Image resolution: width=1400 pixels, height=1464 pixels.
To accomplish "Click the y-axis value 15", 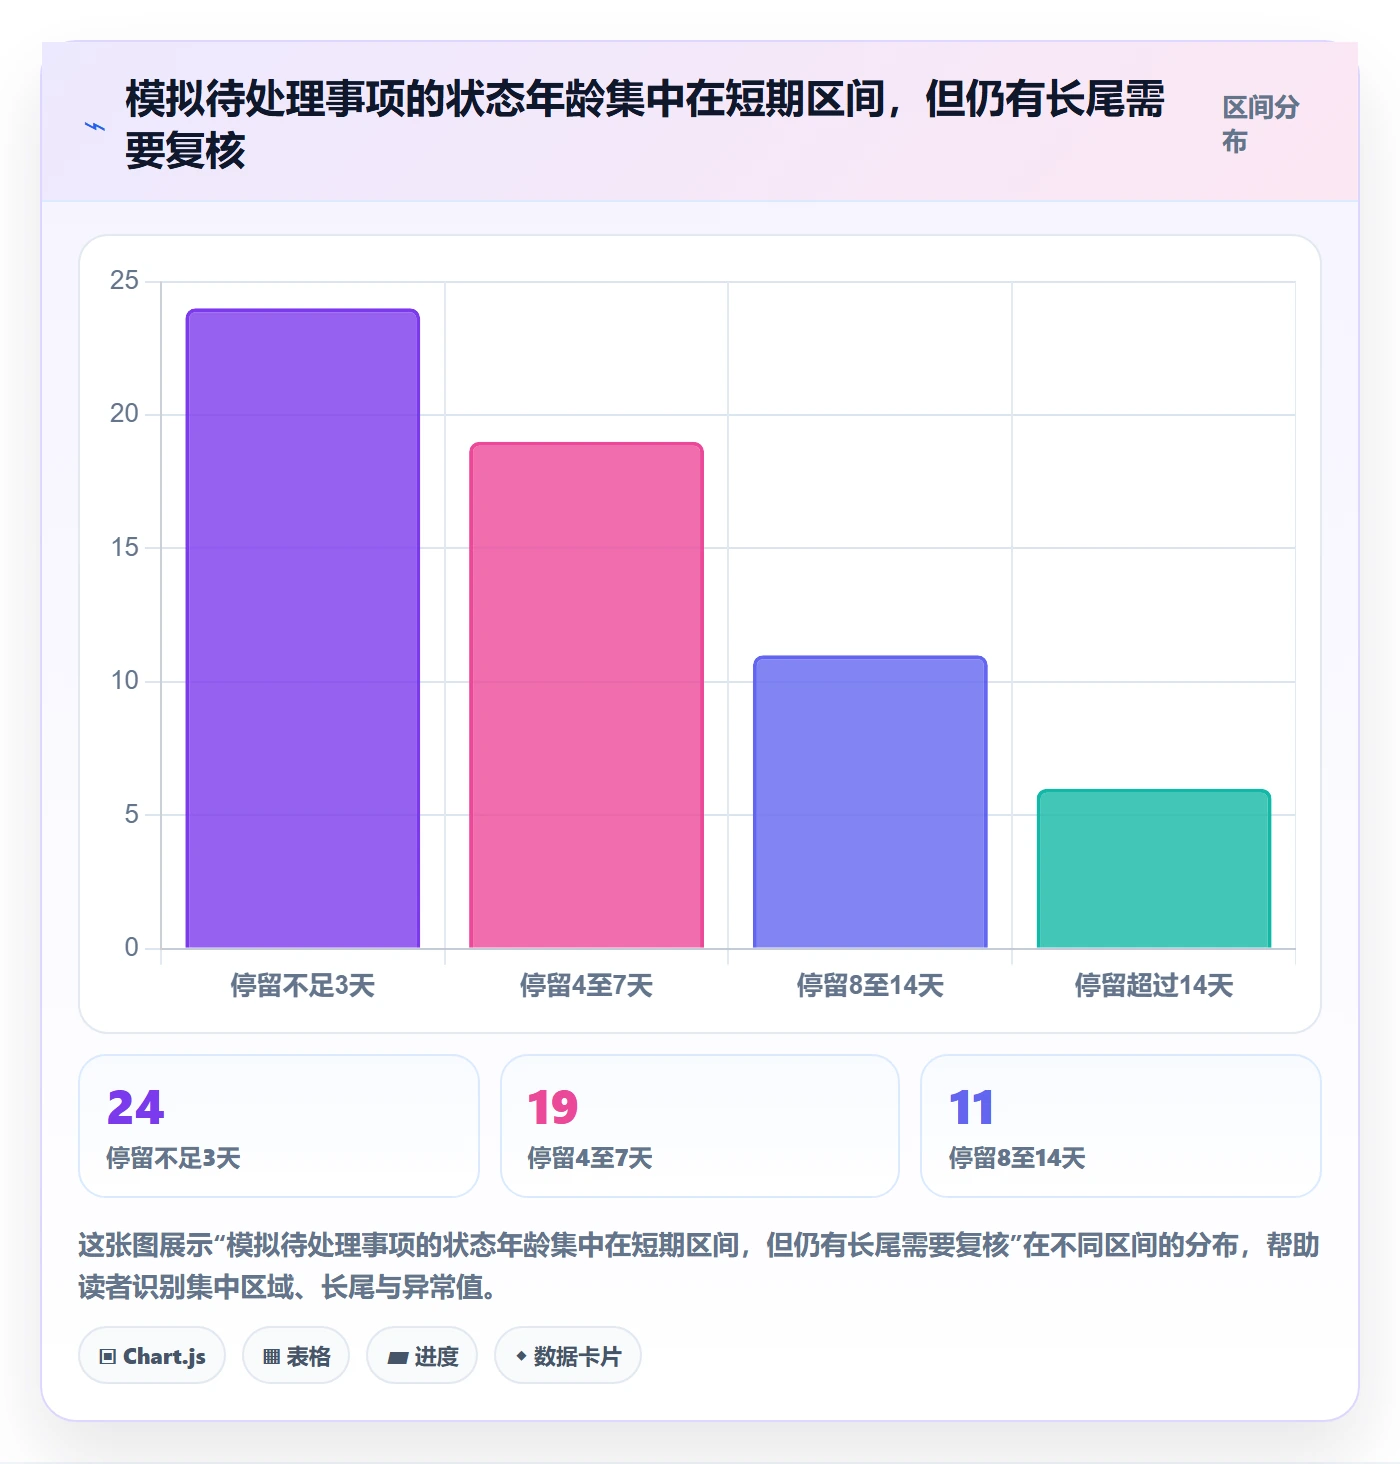I will tap(124, 548).
